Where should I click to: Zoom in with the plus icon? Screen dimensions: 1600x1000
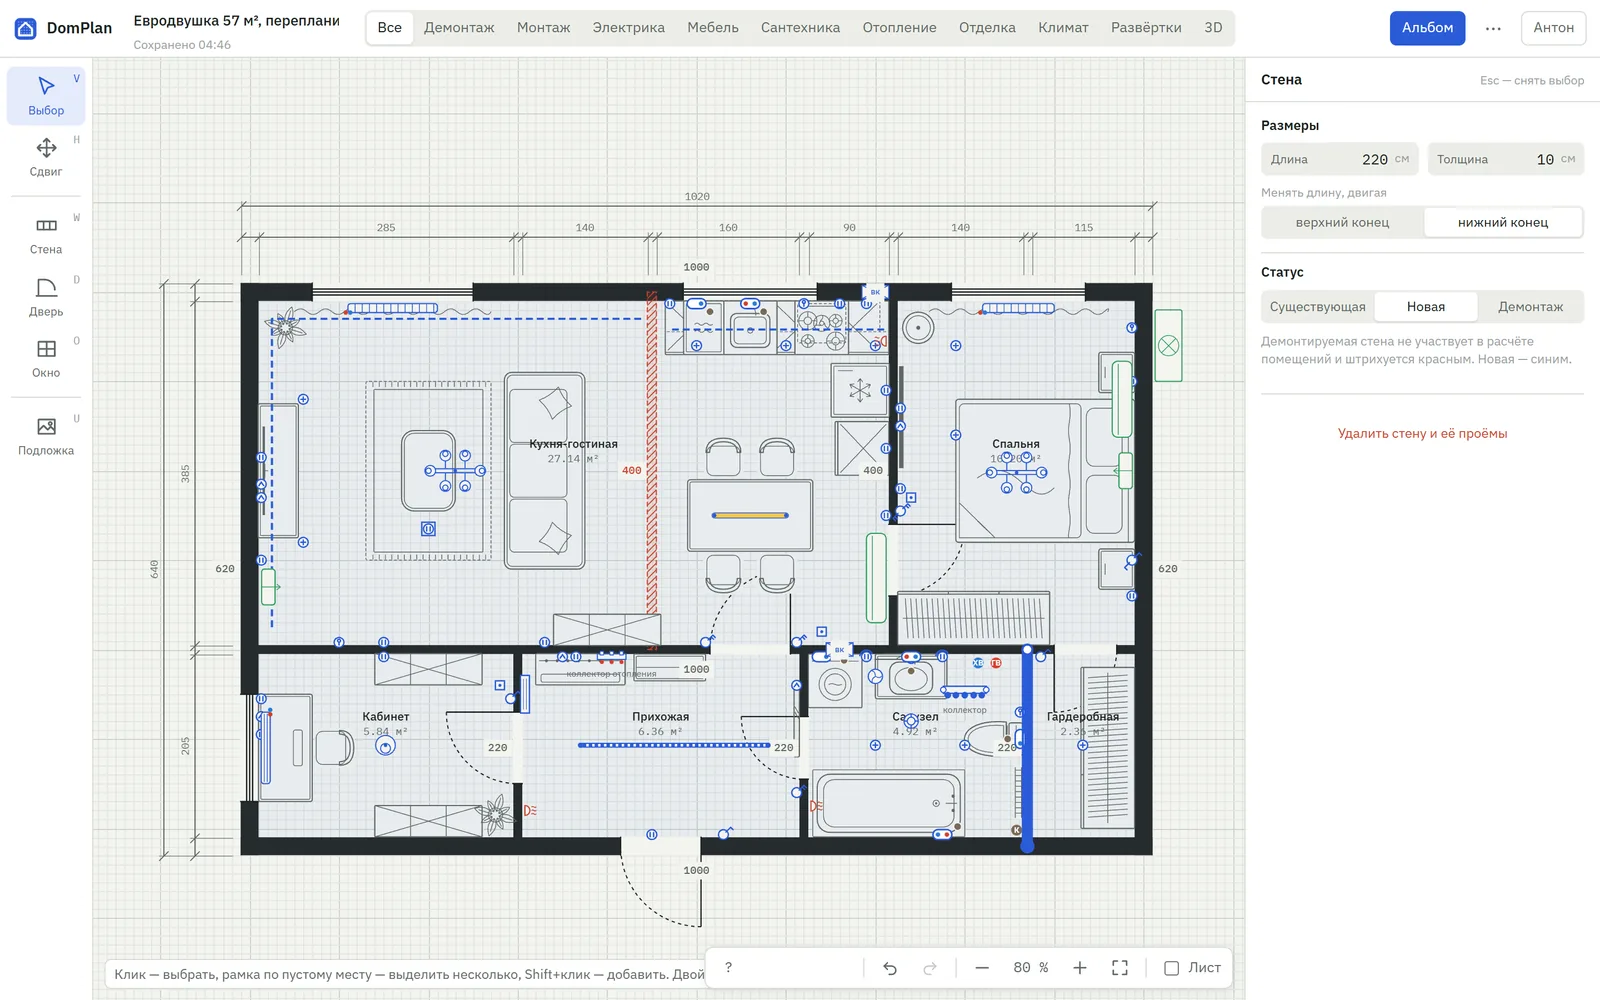tap(1080, 968)
